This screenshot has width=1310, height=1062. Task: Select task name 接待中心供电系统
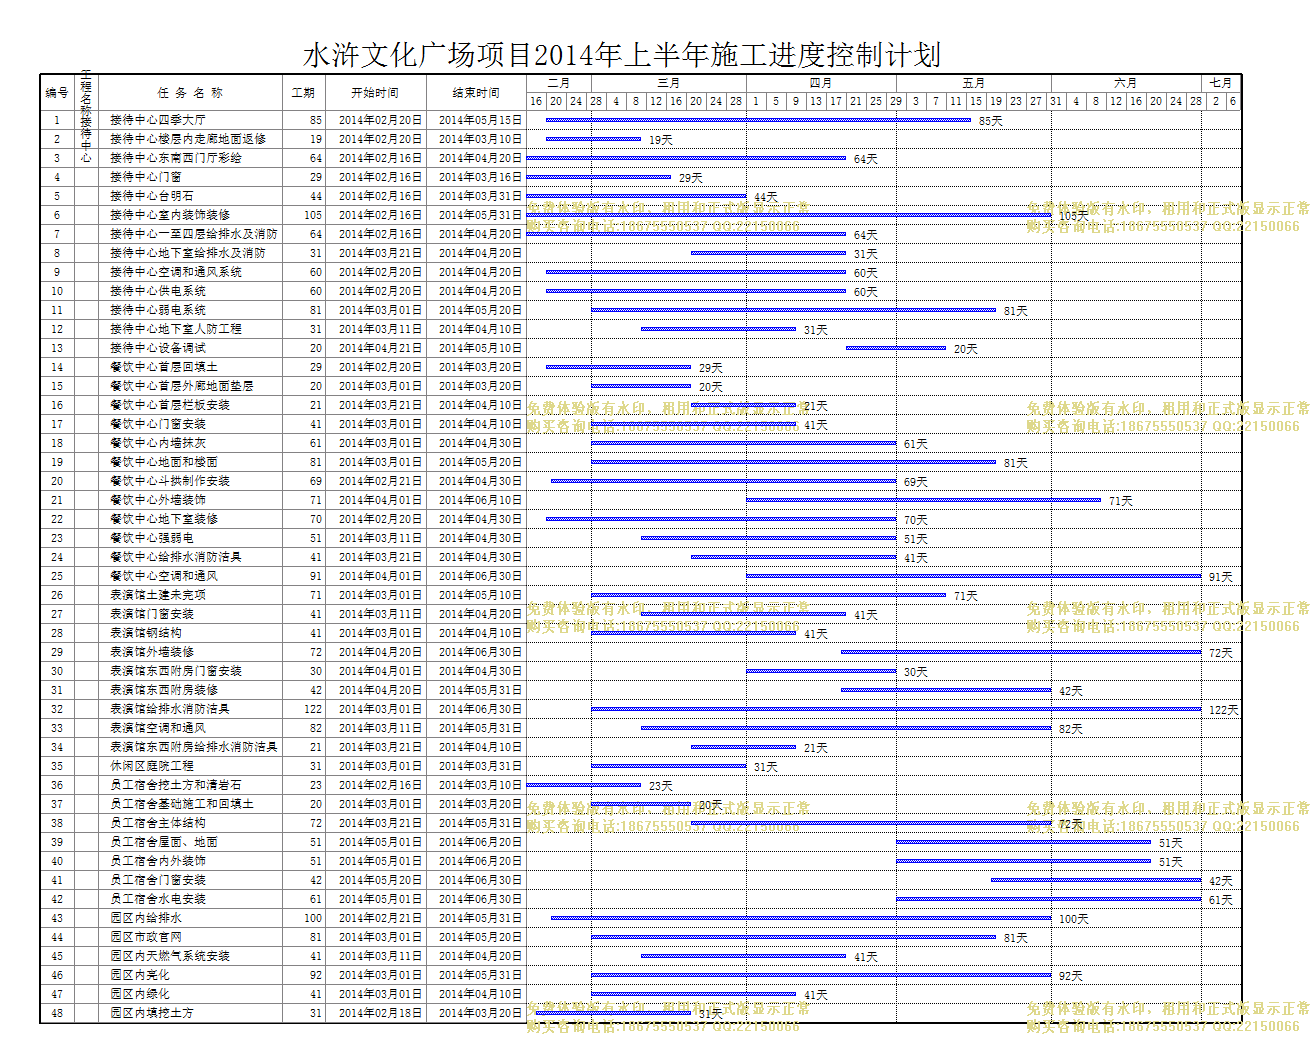pyautogui.click(x=158, y=291)
